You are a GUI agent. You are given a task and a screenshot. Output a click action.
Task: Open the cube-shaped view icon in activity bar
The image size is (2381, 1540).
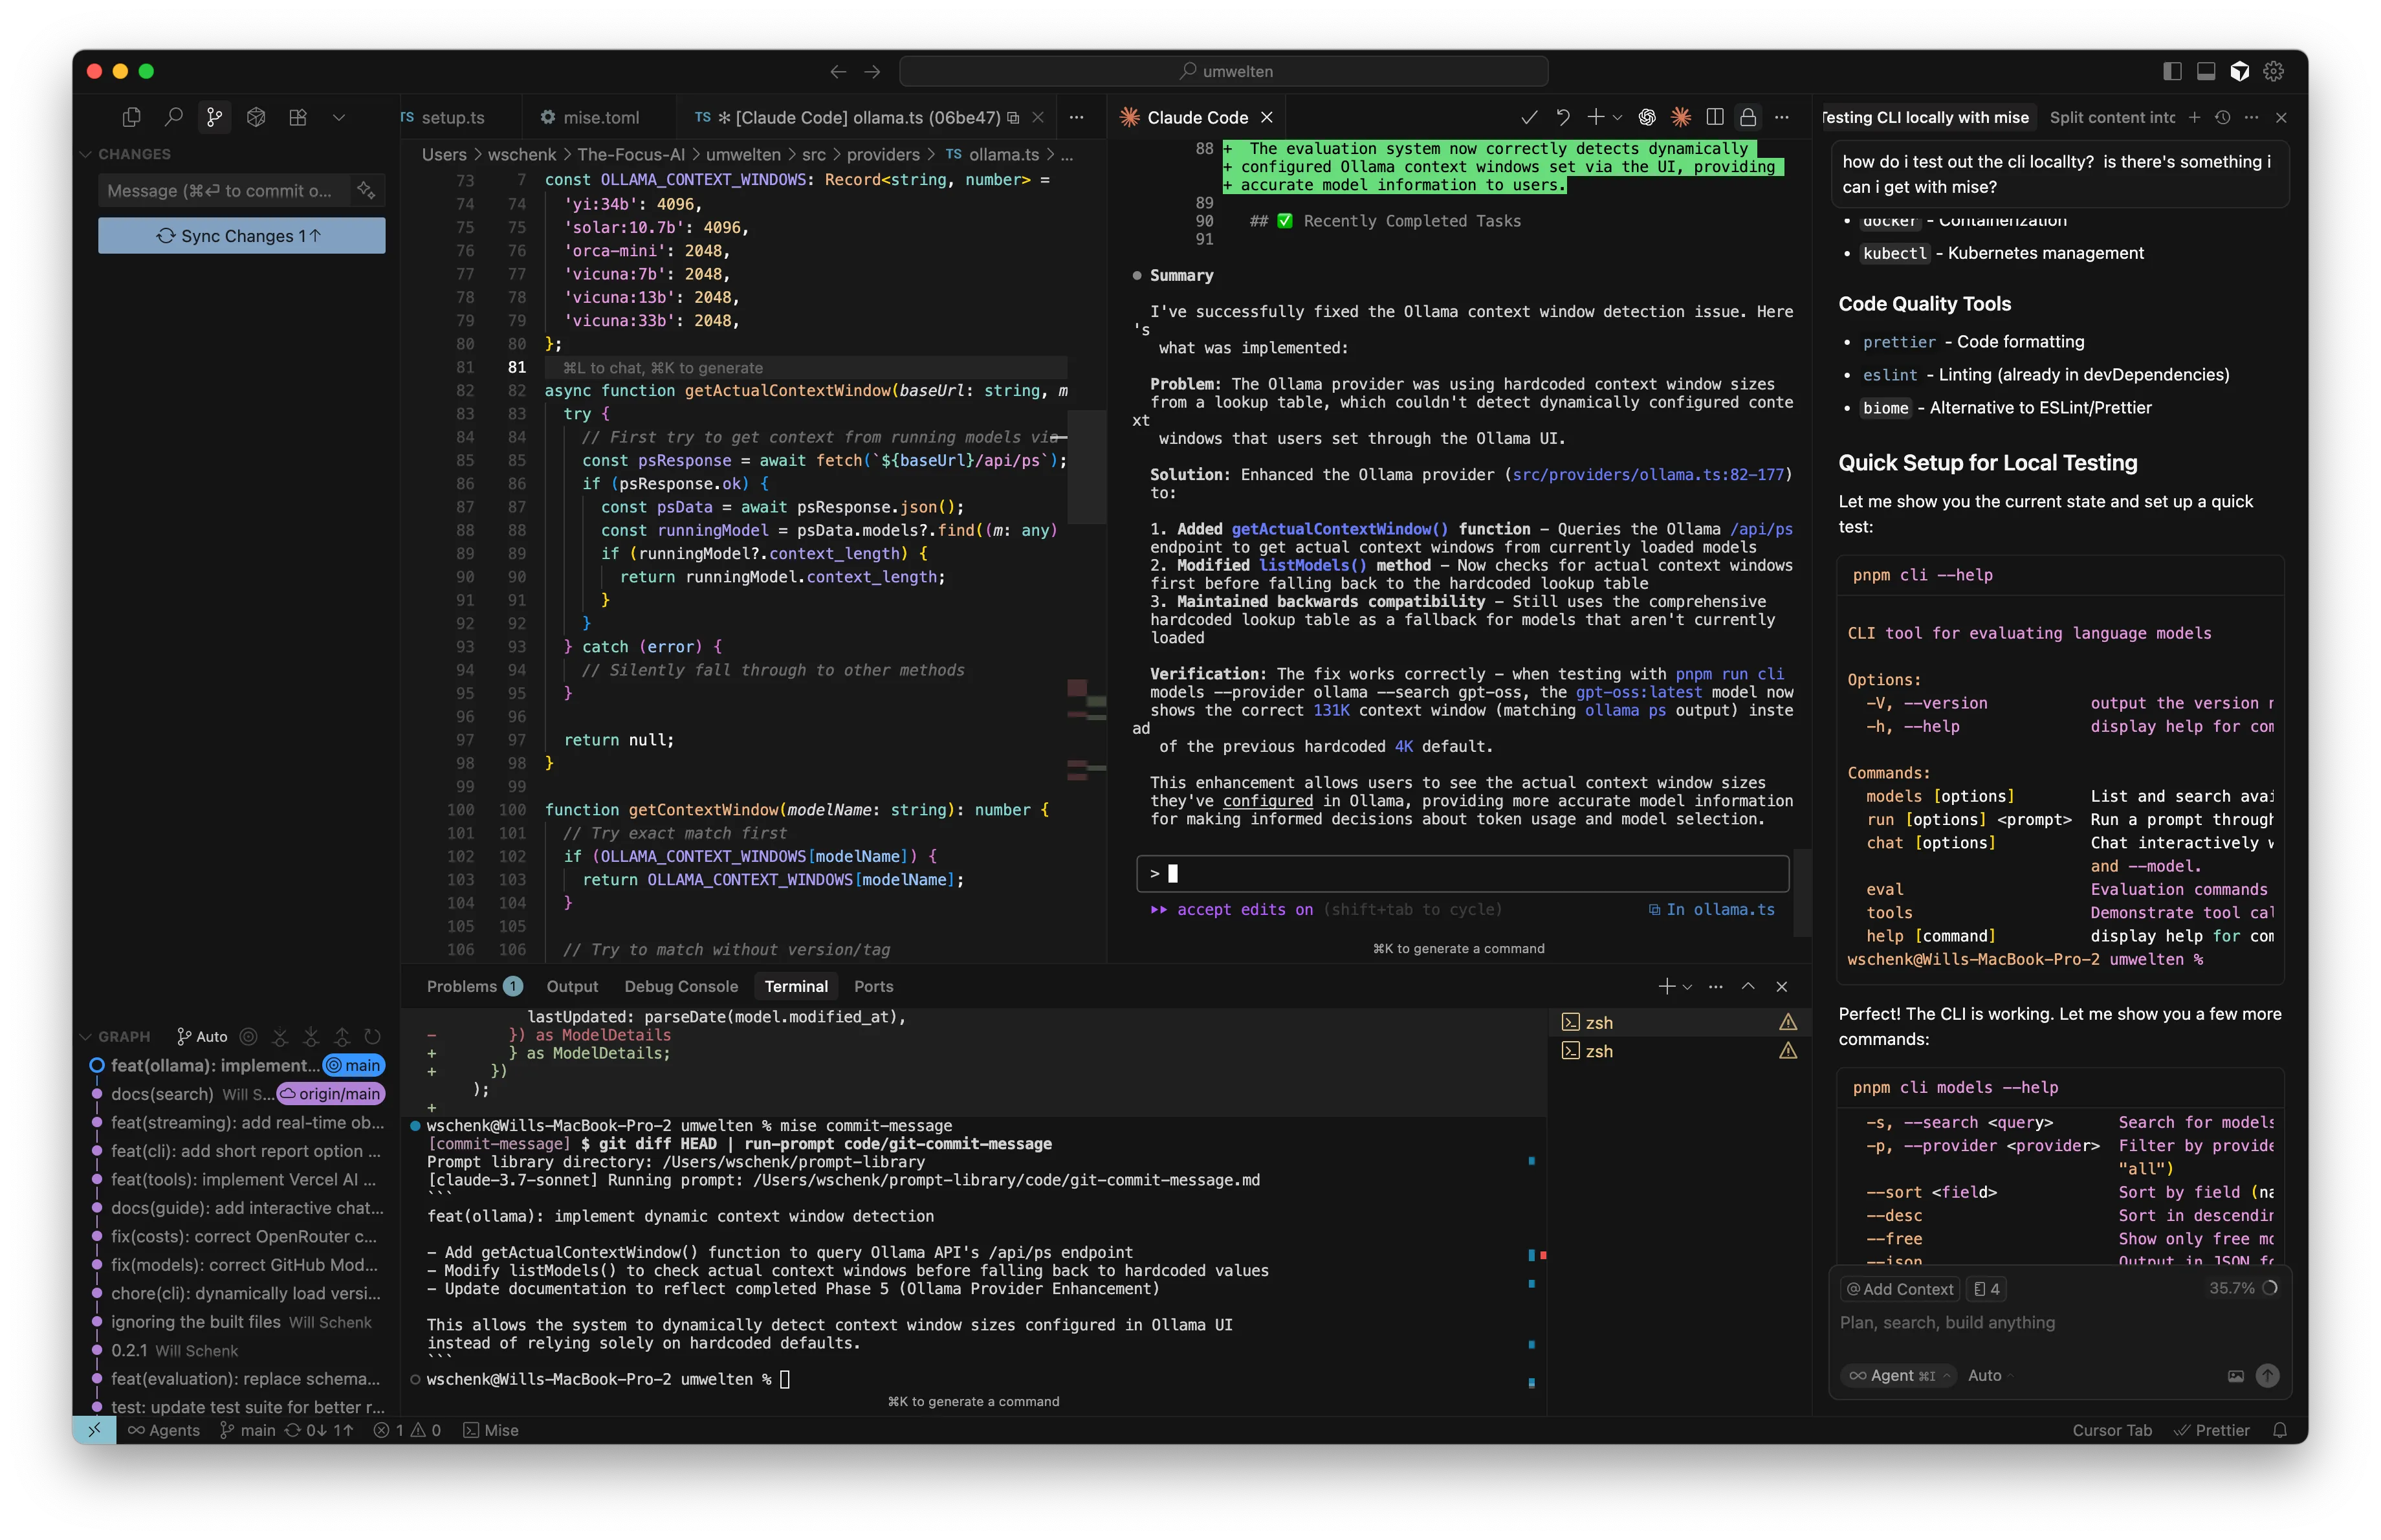pyautogui.click(x=256, y=117)
